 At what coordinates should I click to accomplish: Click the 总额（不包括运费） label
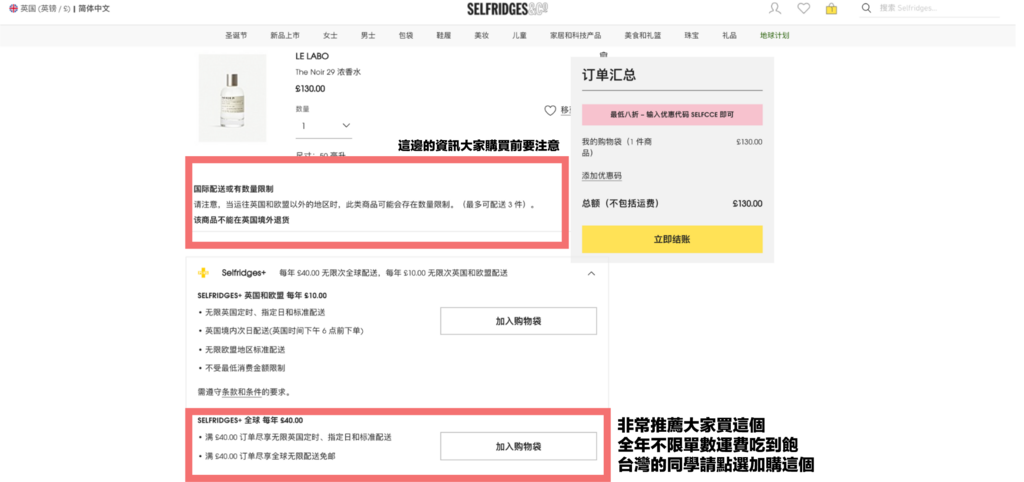click(x=620, y=204)
